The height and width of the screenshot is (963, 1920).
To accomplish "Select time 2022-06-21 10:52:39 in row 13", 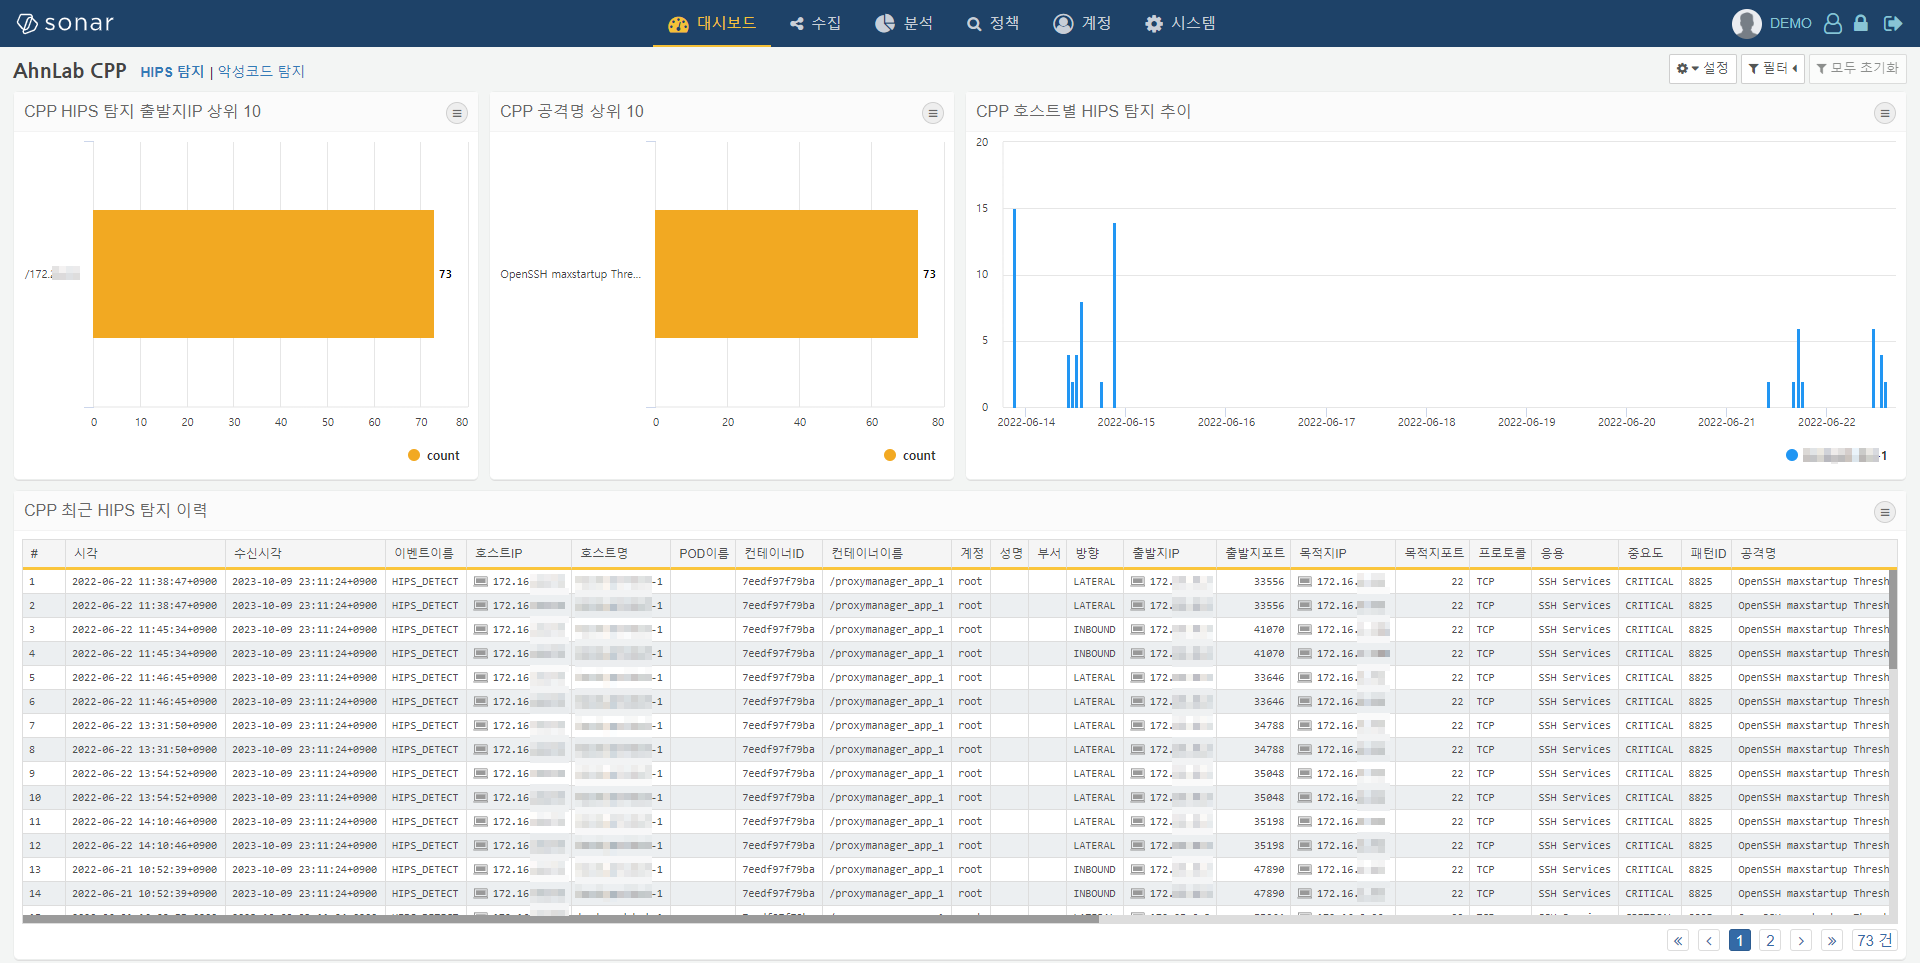I will click(x=145, y=869).
